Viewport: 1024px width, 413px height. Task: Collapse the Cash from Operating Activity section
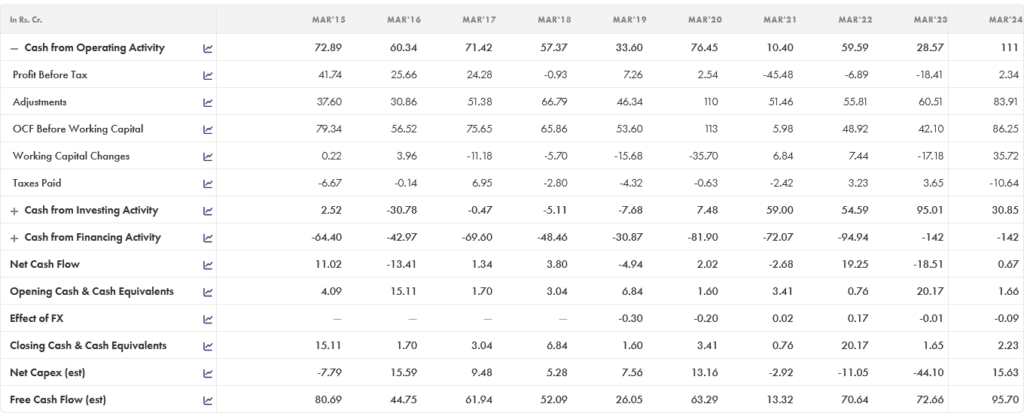[14, 48]
